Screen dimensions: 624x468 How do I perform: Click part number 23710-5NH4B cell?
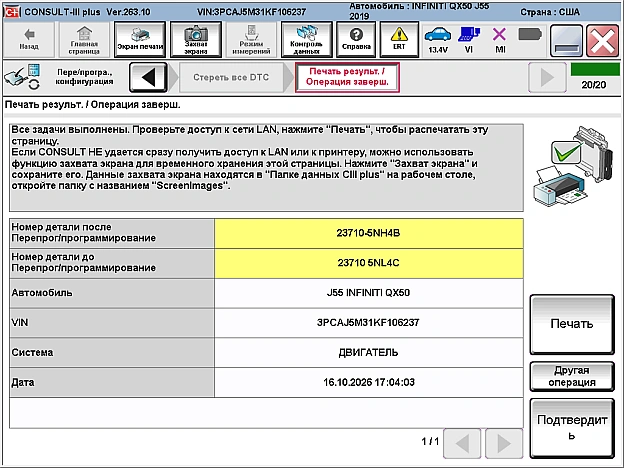coord(369,233)
